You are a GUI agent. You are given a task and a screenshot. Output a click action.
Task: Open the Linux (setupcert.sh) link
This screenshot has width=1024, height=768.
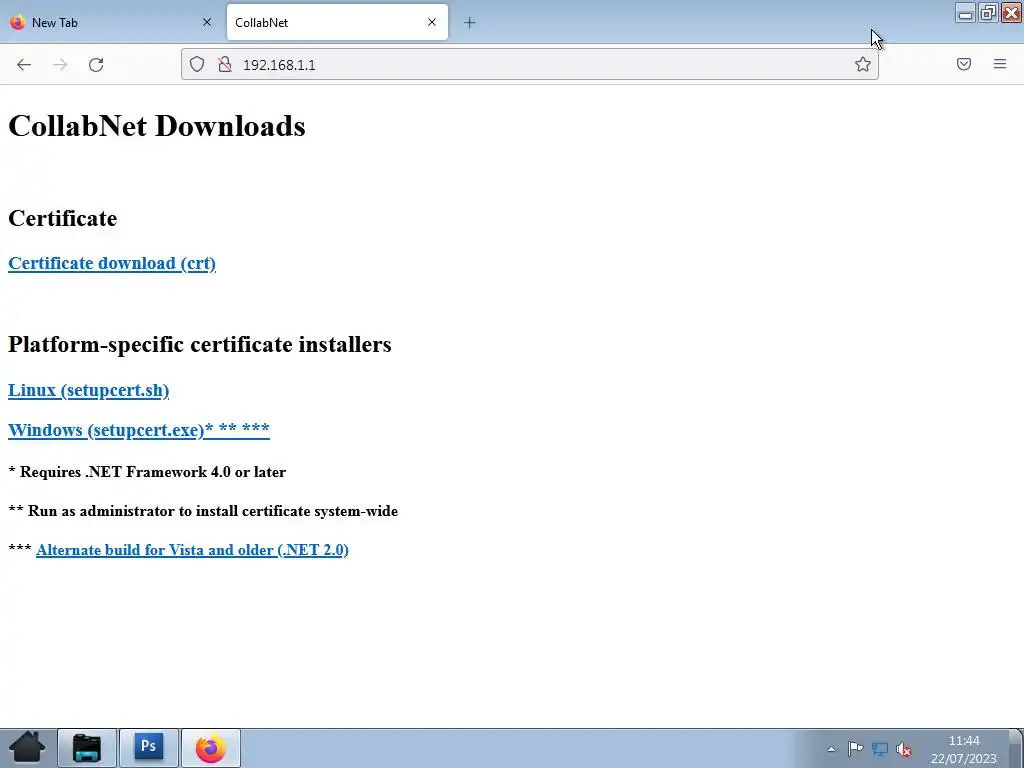point(88,390)
